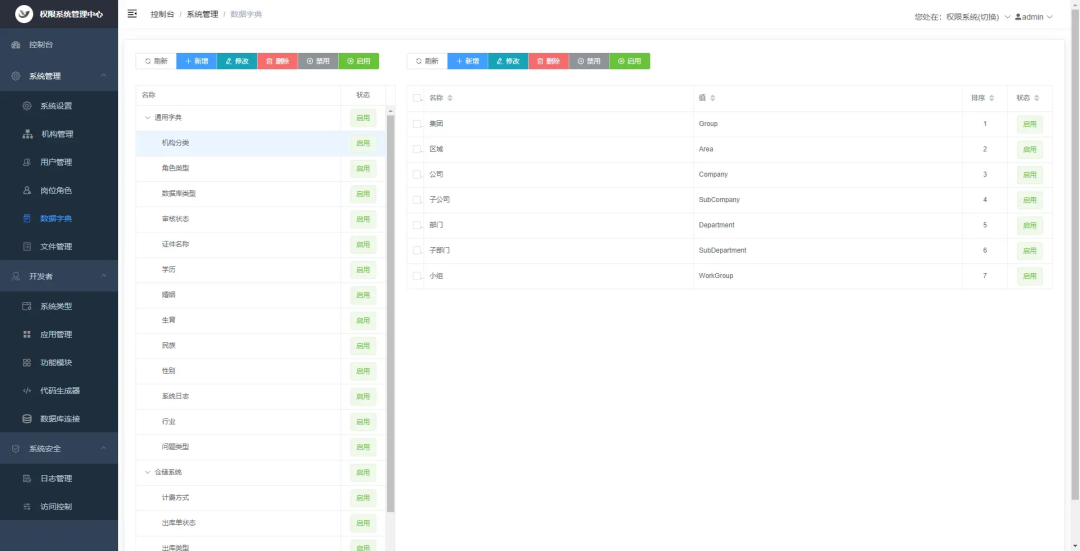
Task: Click 禁用 button above the dictionary tree
Action: click(x=318, y=61)
